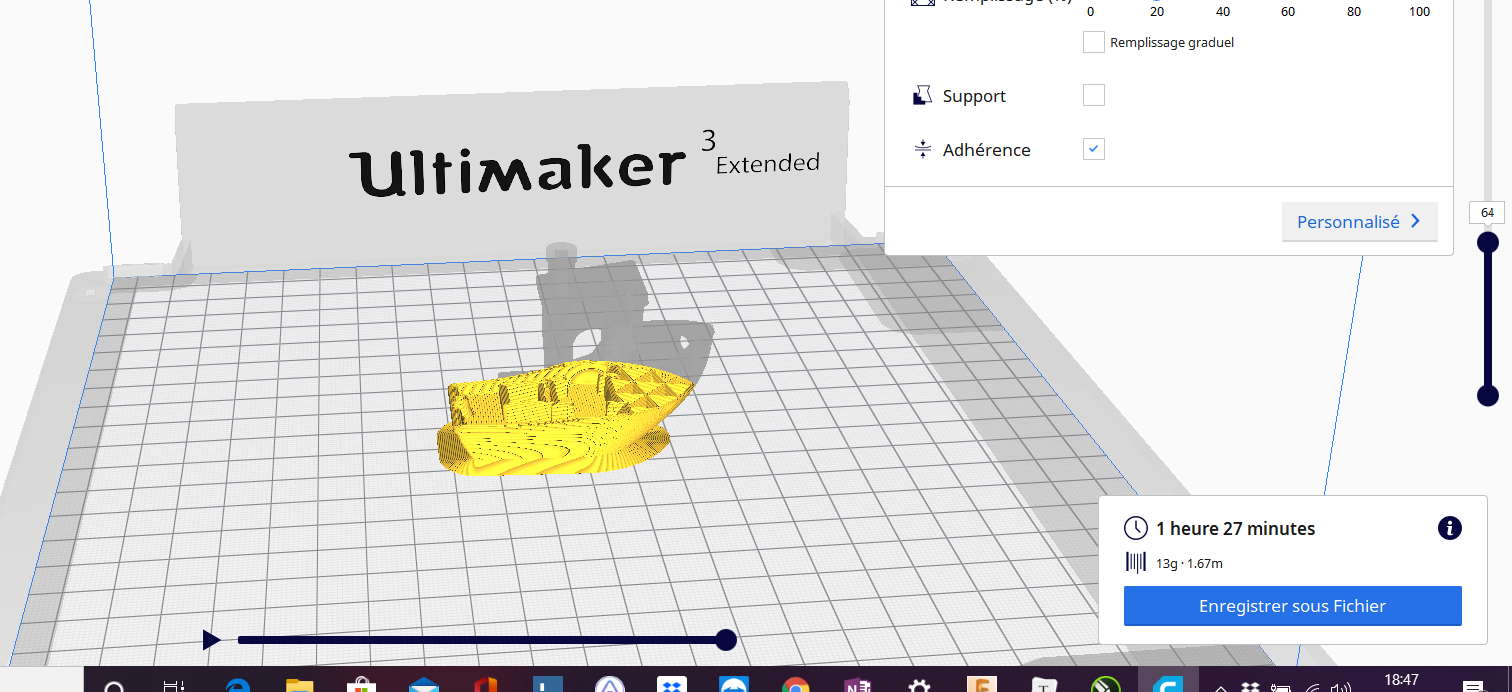
Task: Open Windows Settings gear on the taskbar
Action: coord(919,685)
